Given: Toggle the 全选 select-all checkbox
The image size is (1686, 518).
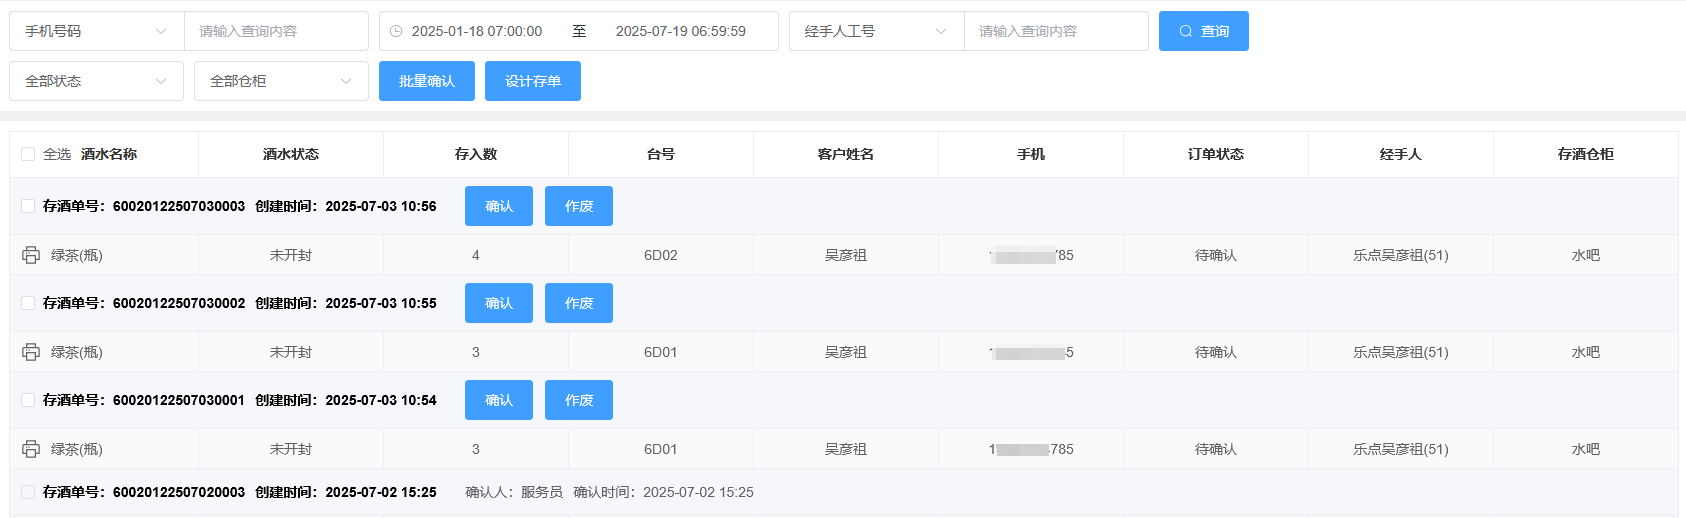Looking at the screenshot, I should point(28,154).
